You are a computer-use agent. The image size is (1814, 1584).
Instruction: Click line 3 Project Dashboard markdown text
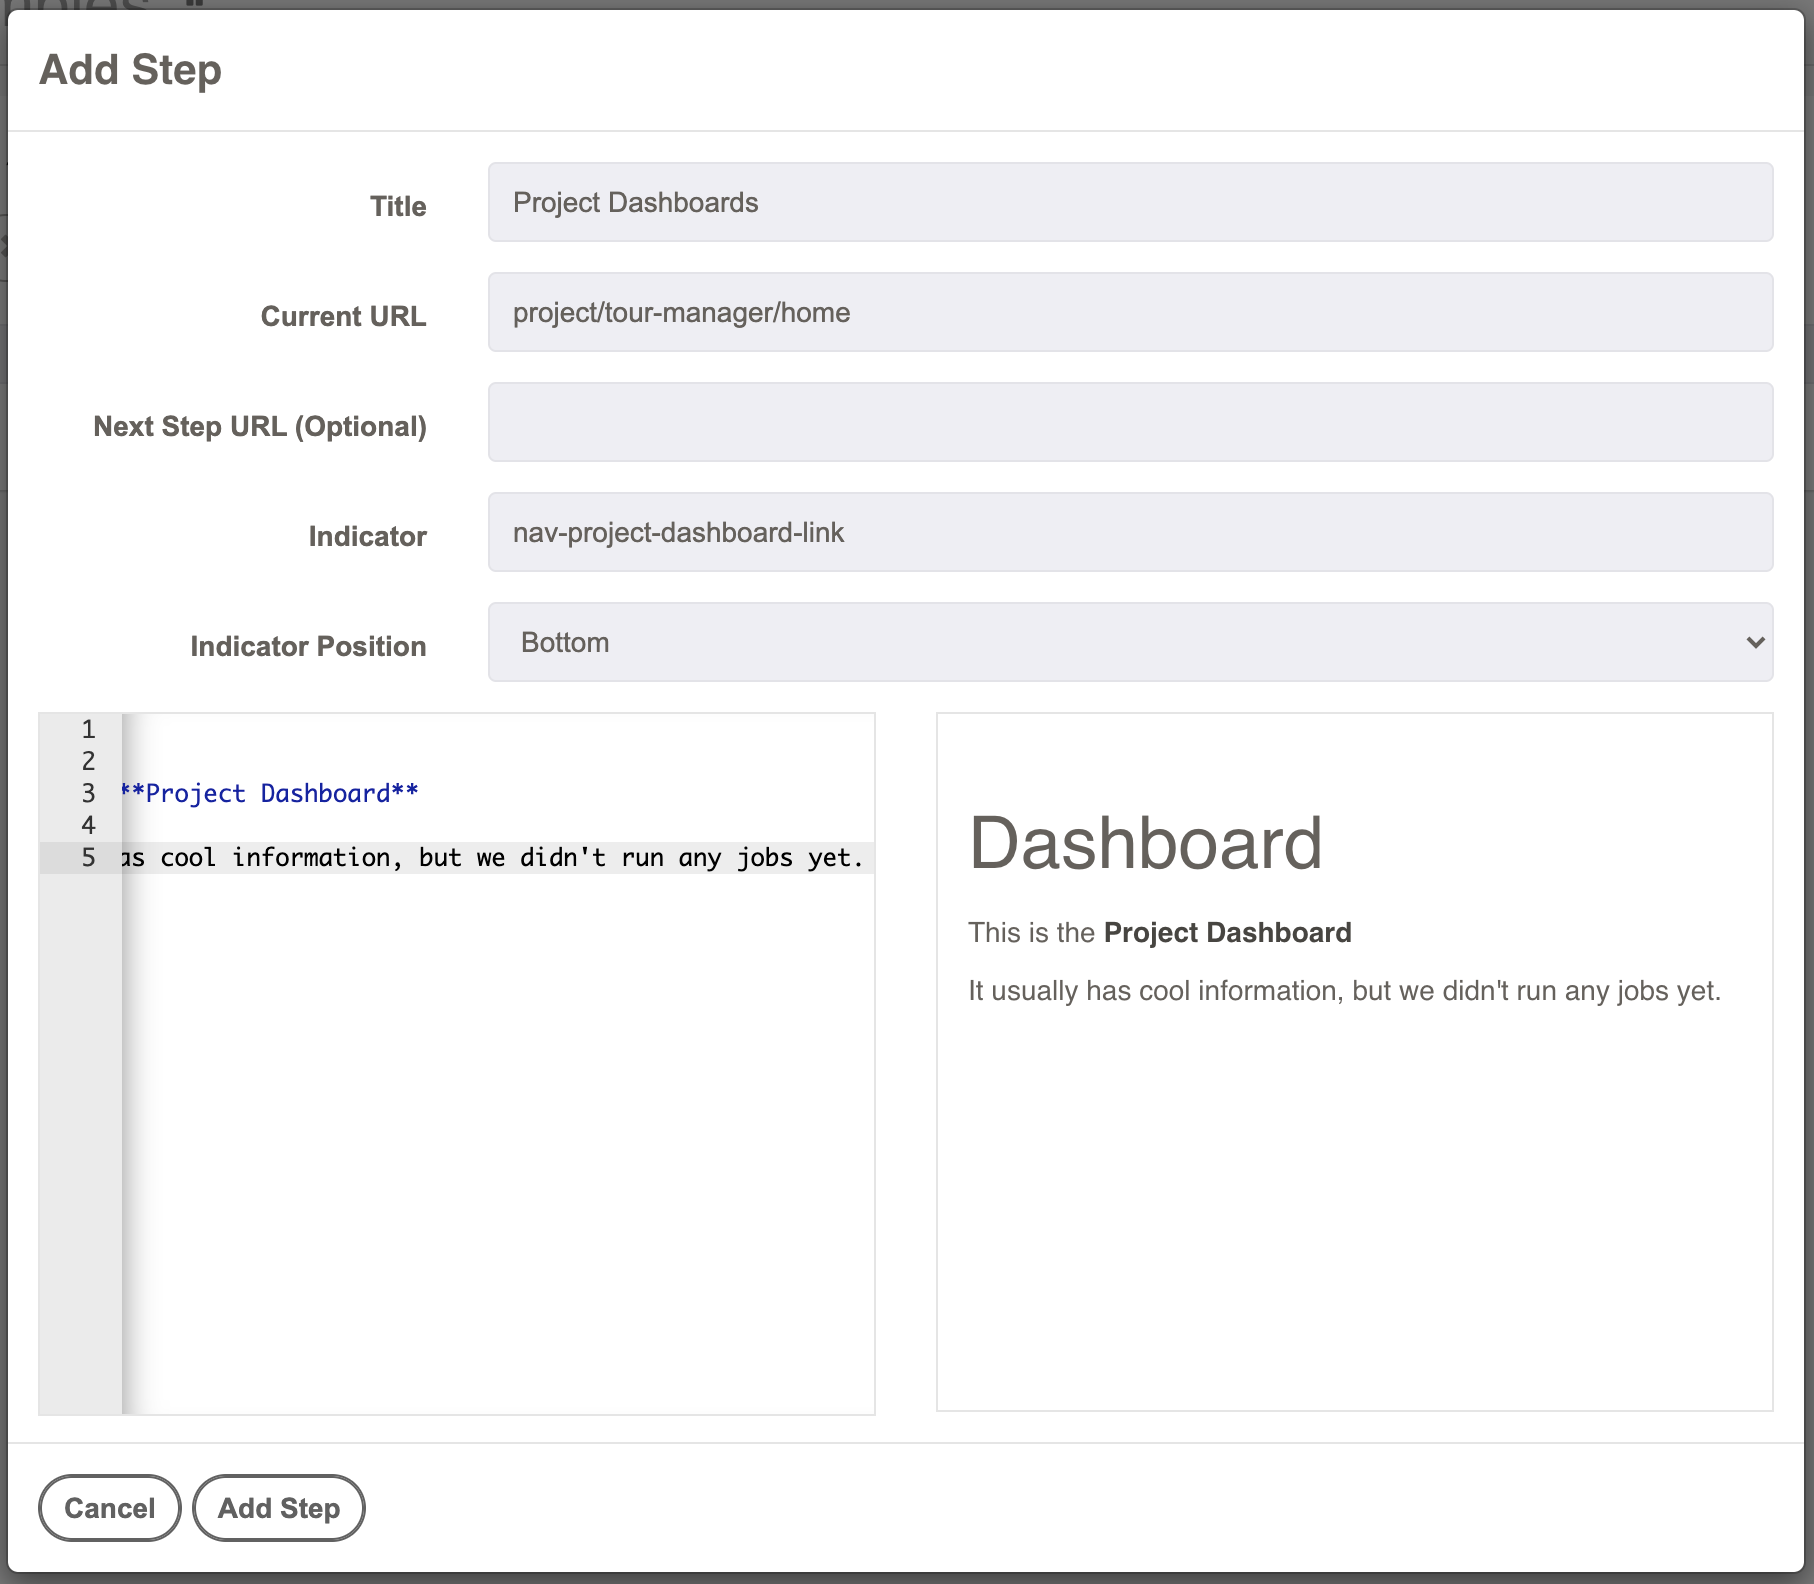click(270, 793)
